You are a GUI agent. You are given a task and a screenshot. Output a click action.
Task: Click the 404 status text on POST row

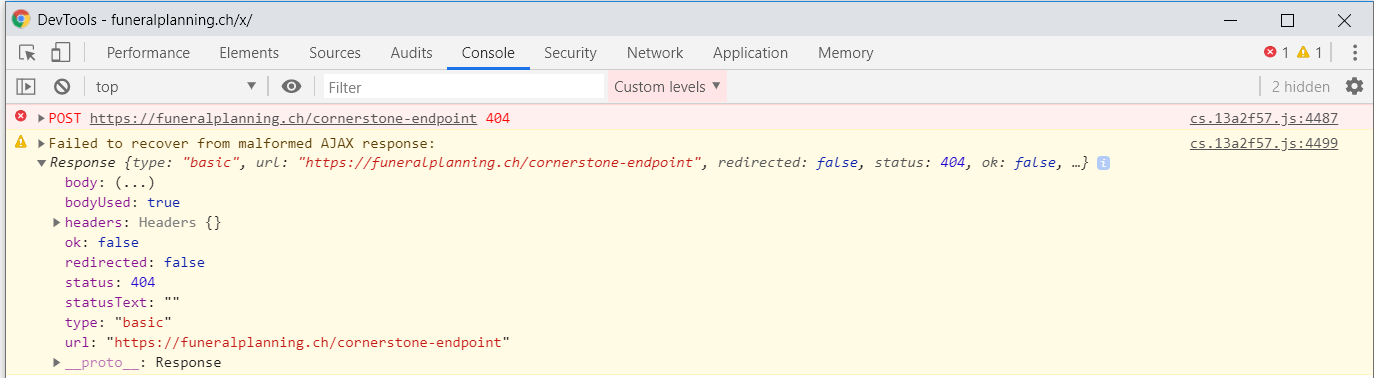tap(498, 118)
